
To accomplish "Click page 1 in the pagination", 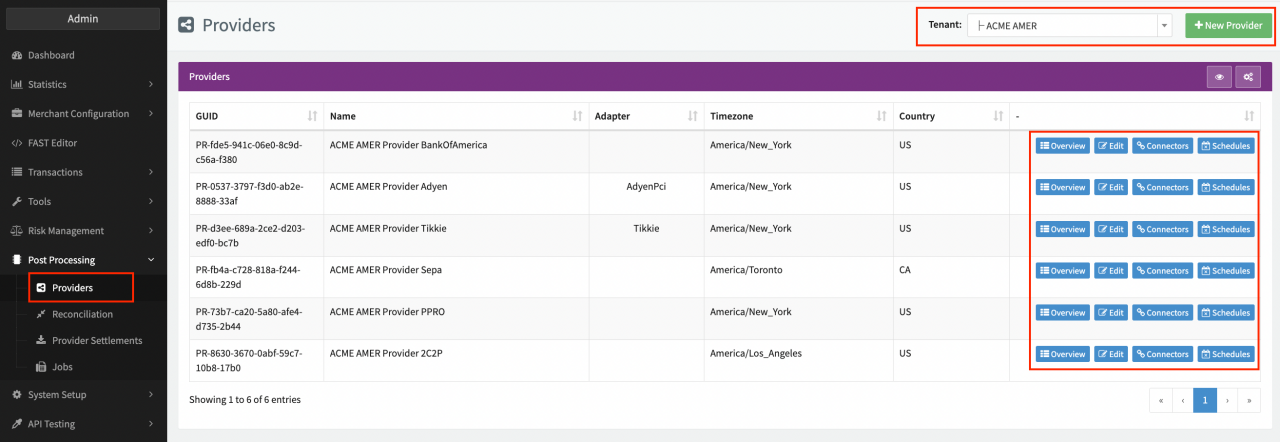I will click(1205, 400).
